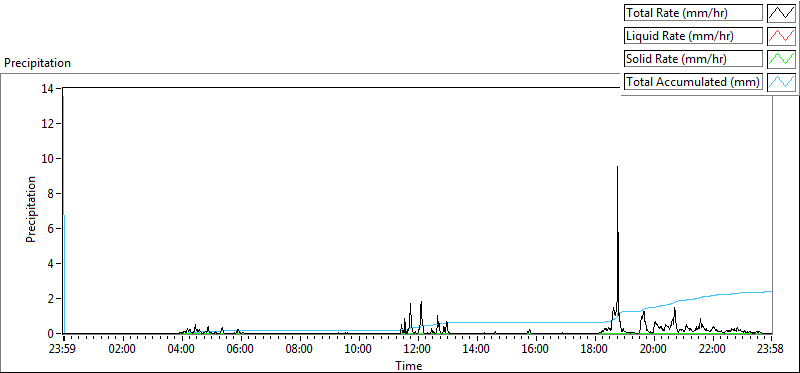Click the Precipitation chart caption

pyautogui.click(x=37, y=63)
